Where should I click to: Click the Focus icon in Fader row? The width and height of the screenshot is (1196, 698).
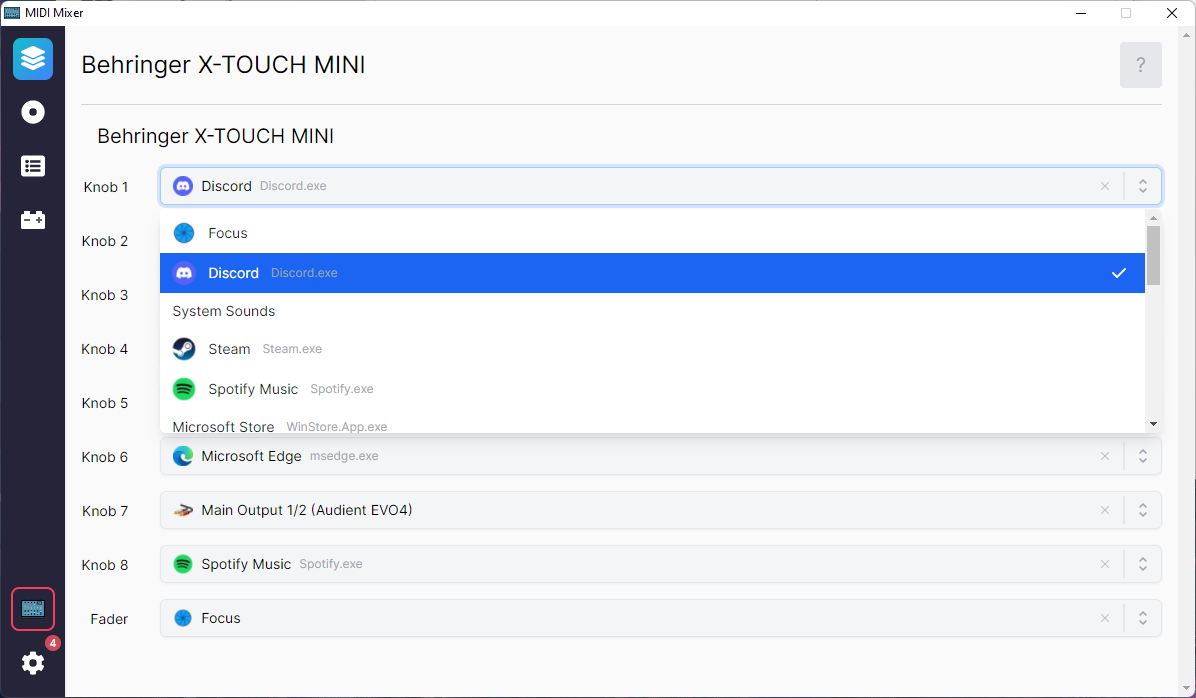pos(183,618)
